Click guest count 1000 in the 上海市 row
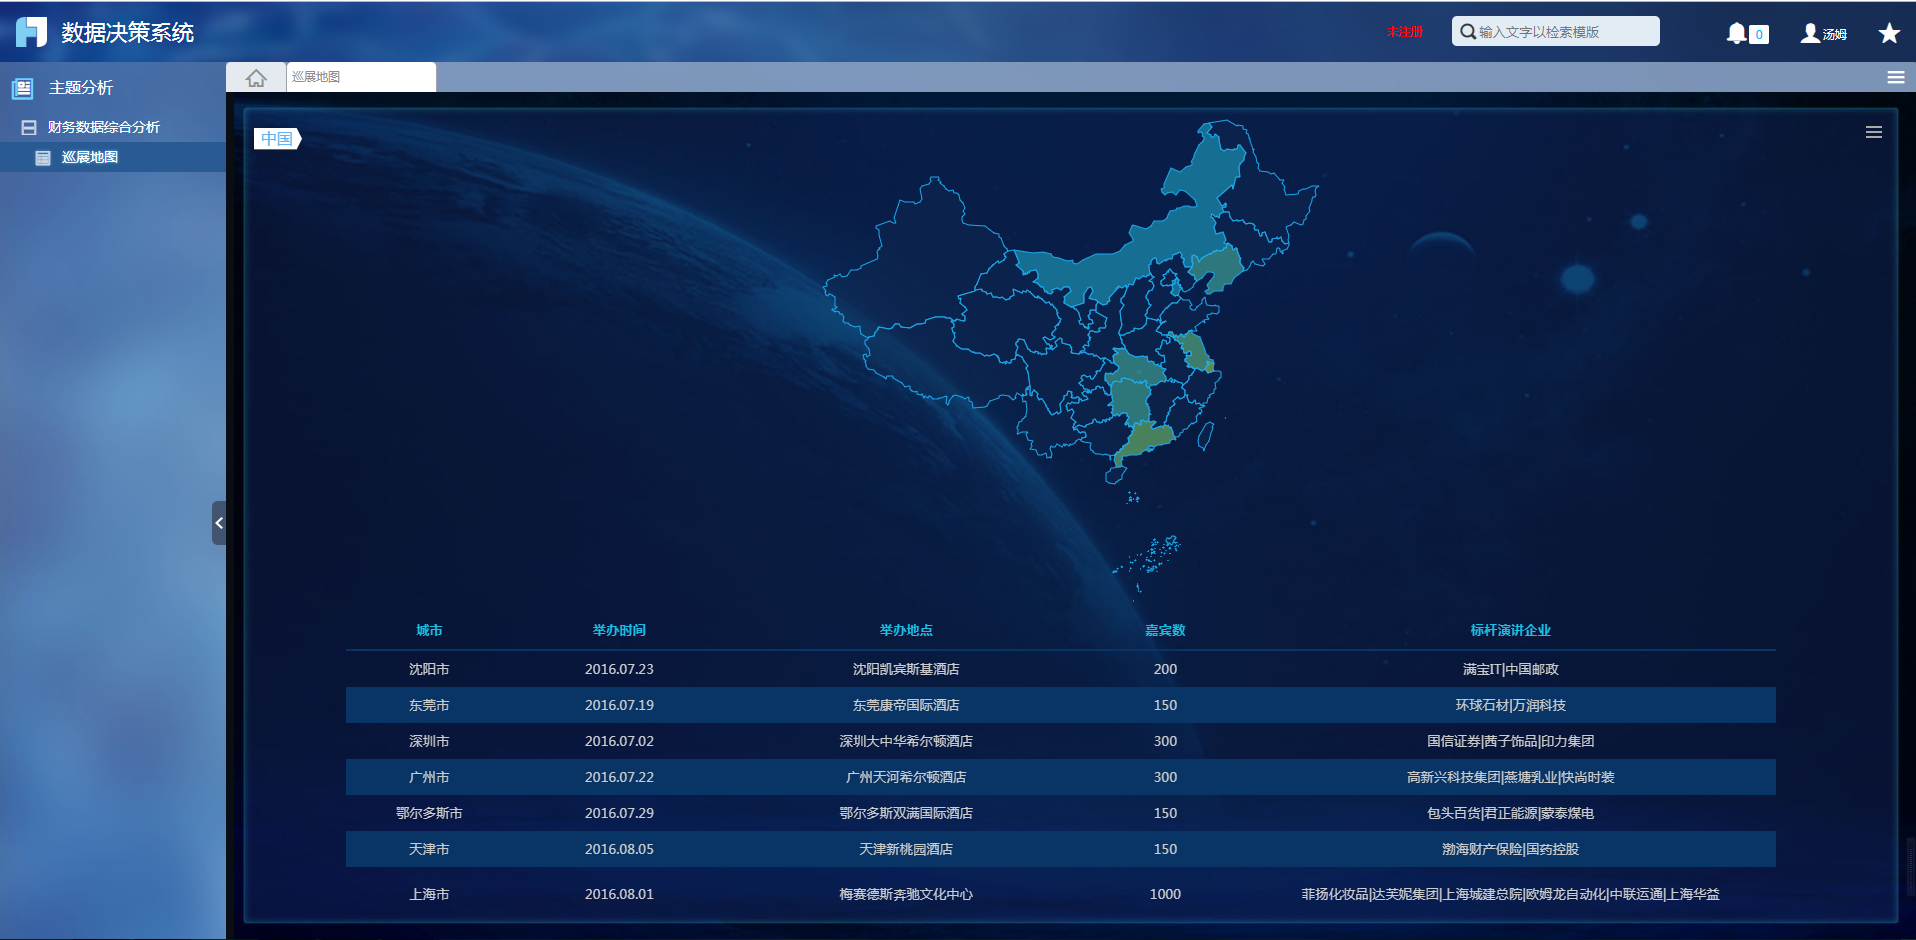 [x=1165, y=894]
